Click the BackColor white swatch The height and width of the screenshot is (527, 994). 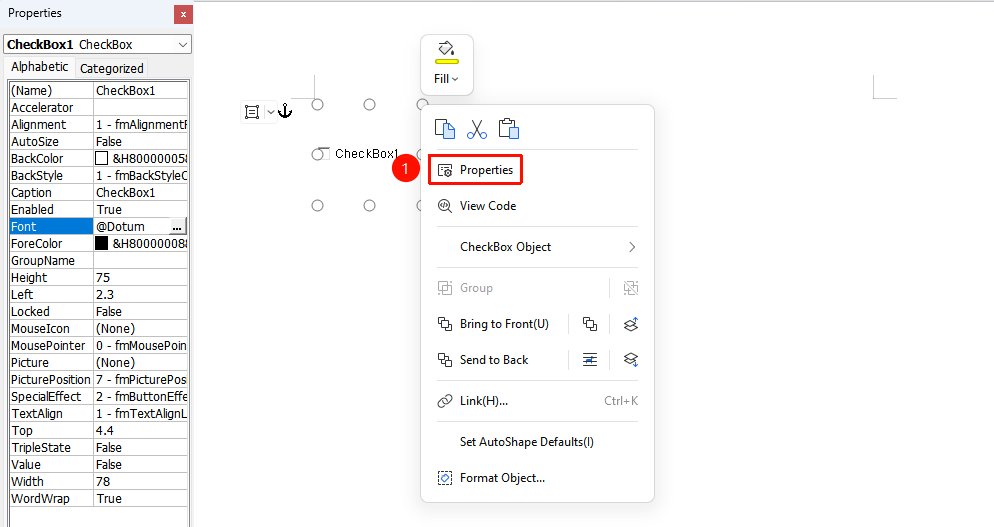[101, 158]
